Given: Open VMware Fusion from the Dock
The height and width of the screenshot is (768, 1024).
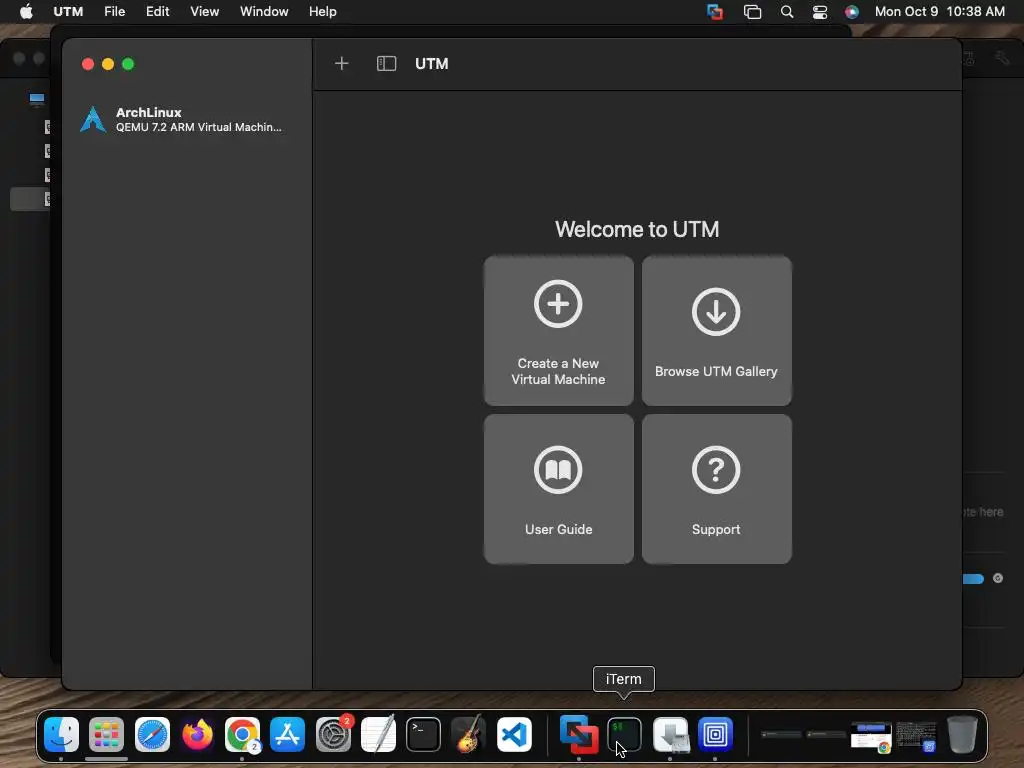Looking at the screenshot, I should click(x=579, y=735).
